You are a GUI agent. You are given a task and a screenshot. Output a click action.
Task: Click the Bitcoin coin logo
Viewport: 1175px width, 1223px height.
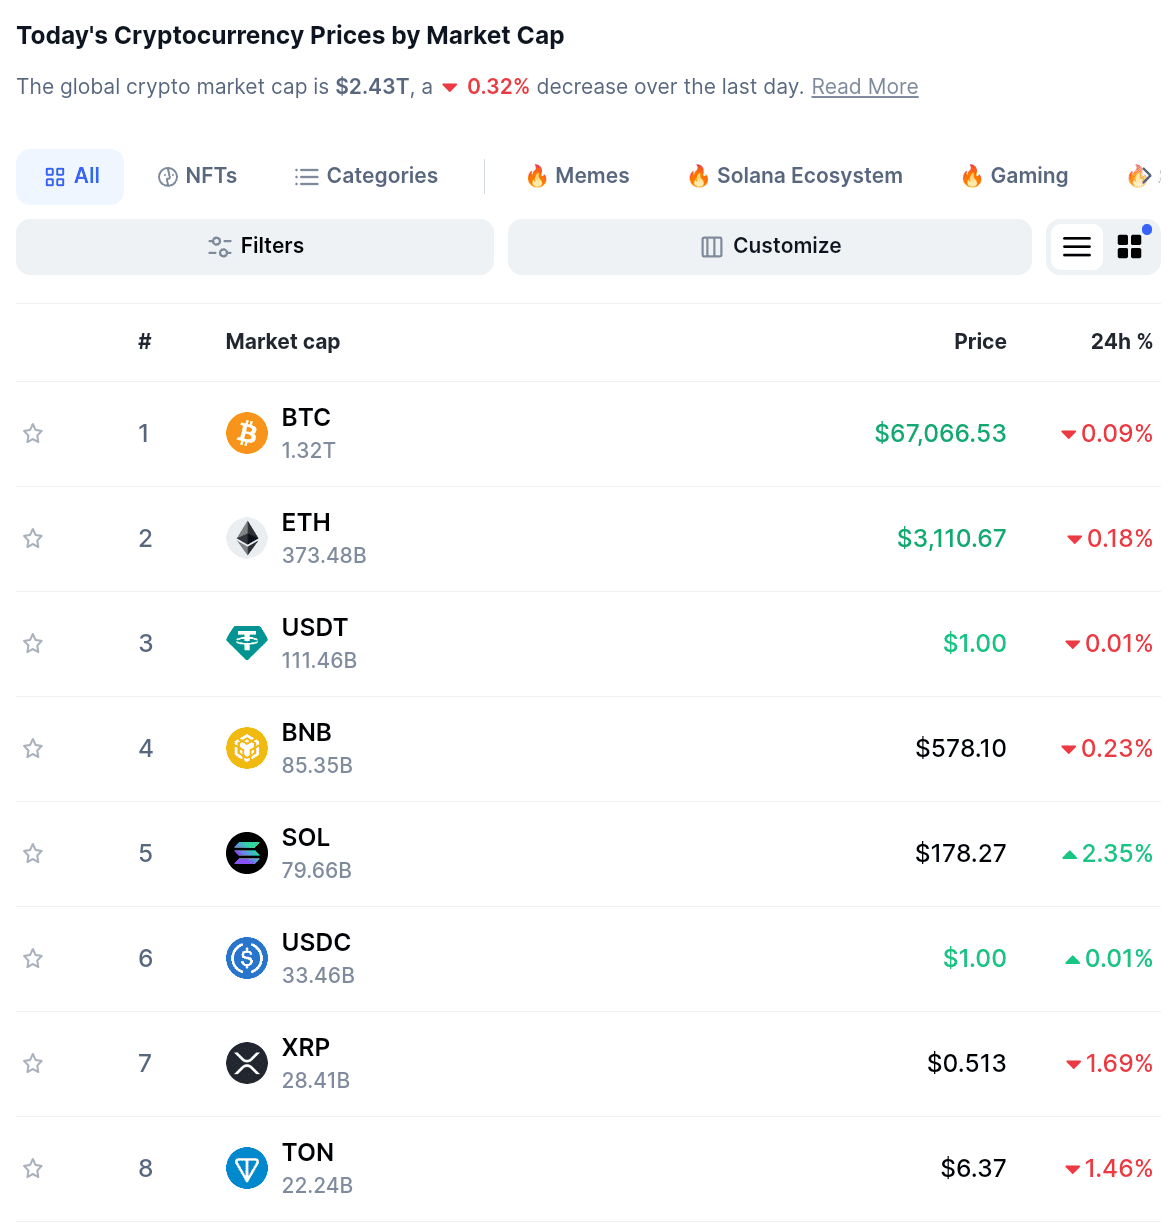pos(247,433)
